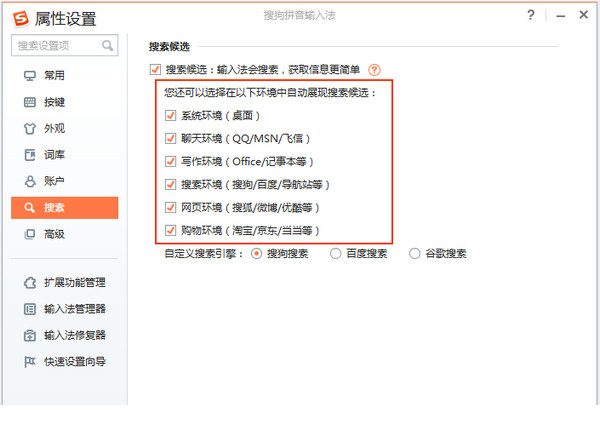Select the 词库 dictionary icon

[30, 155]
